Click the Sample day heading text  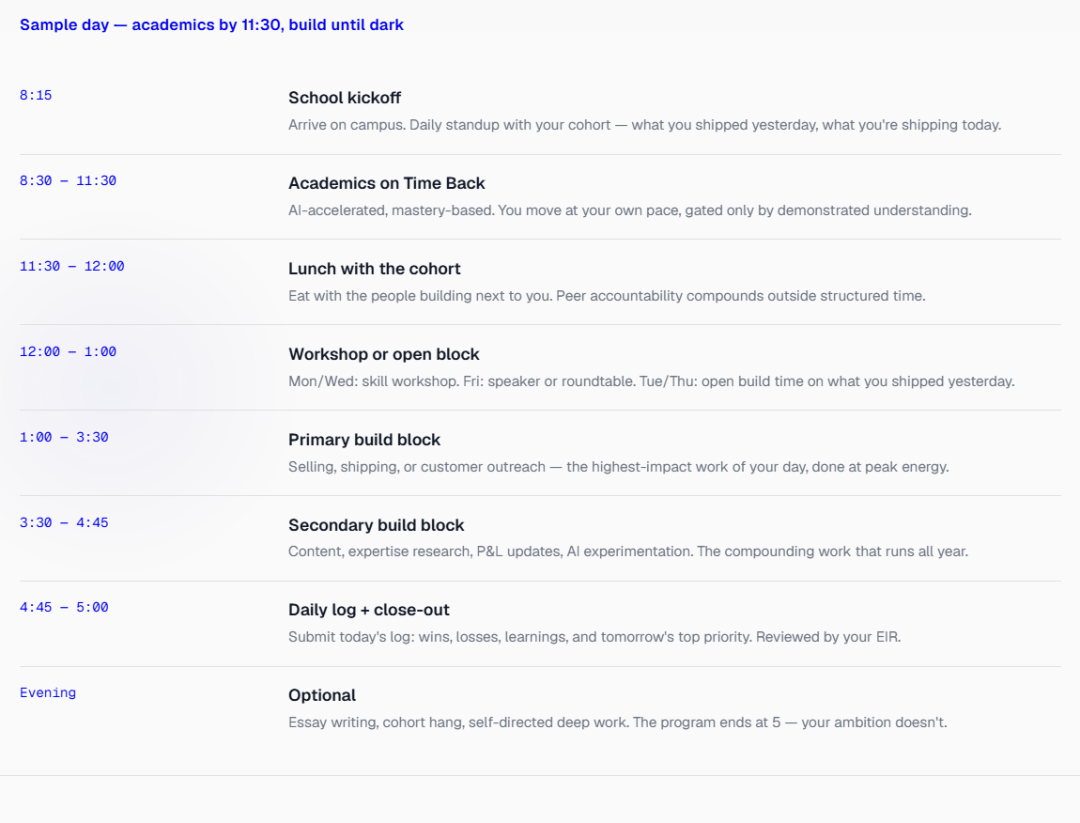(211, 25)
